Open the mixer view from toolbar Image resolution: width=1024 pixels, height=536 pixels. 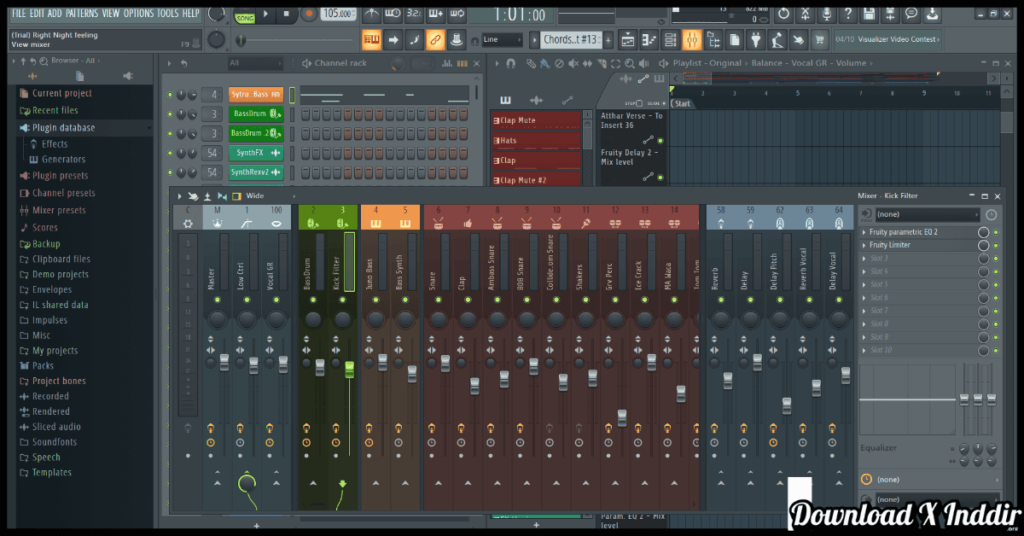tap(691, 40)
